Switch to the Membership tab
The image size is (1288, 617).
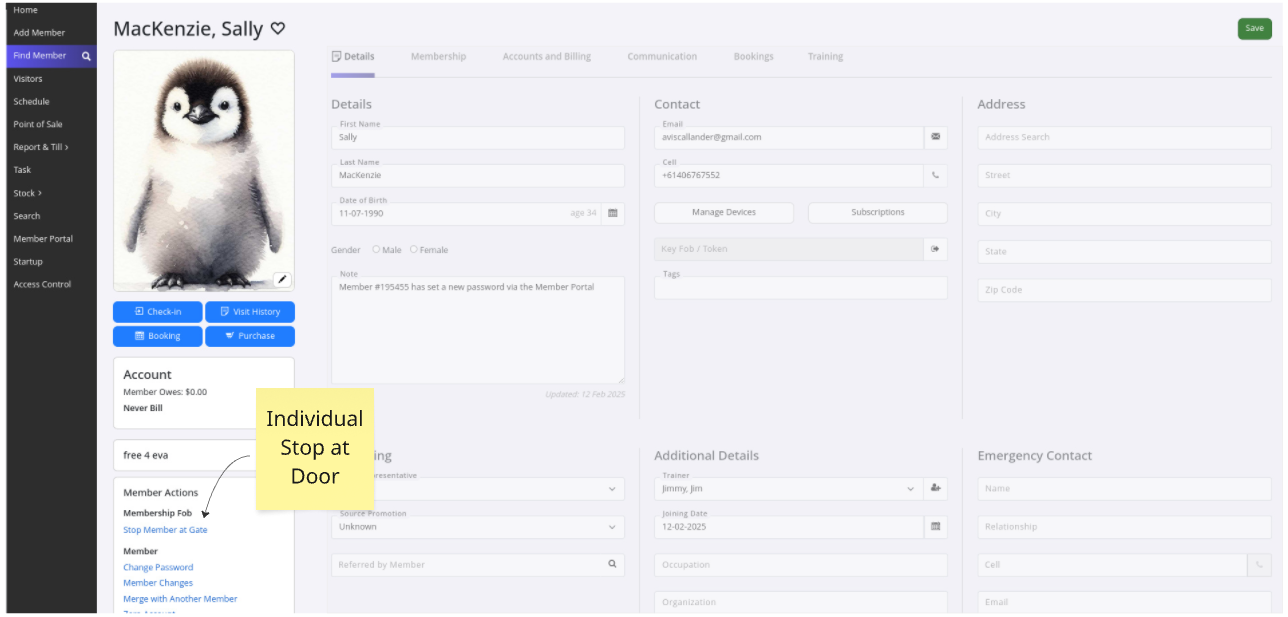tap(438, 57)
